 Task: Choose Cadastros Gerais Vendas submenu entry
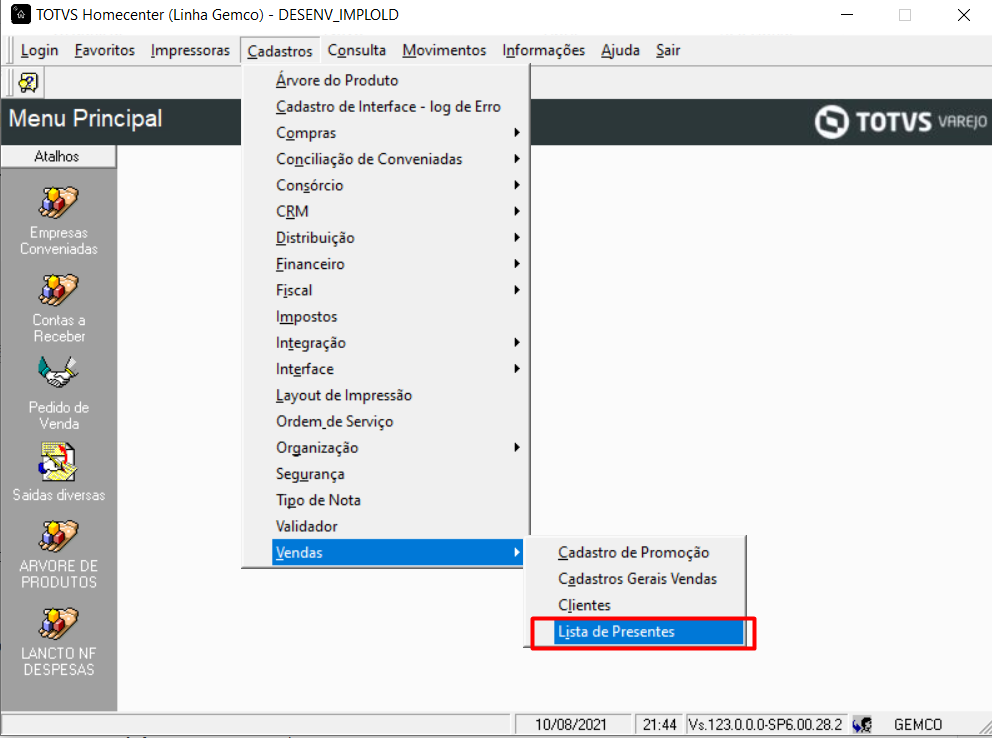[x=648, y=579]
